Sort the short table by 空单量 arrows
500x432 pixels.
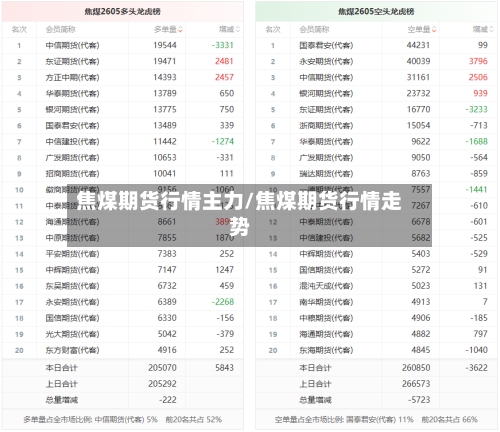tap(434, 30)
